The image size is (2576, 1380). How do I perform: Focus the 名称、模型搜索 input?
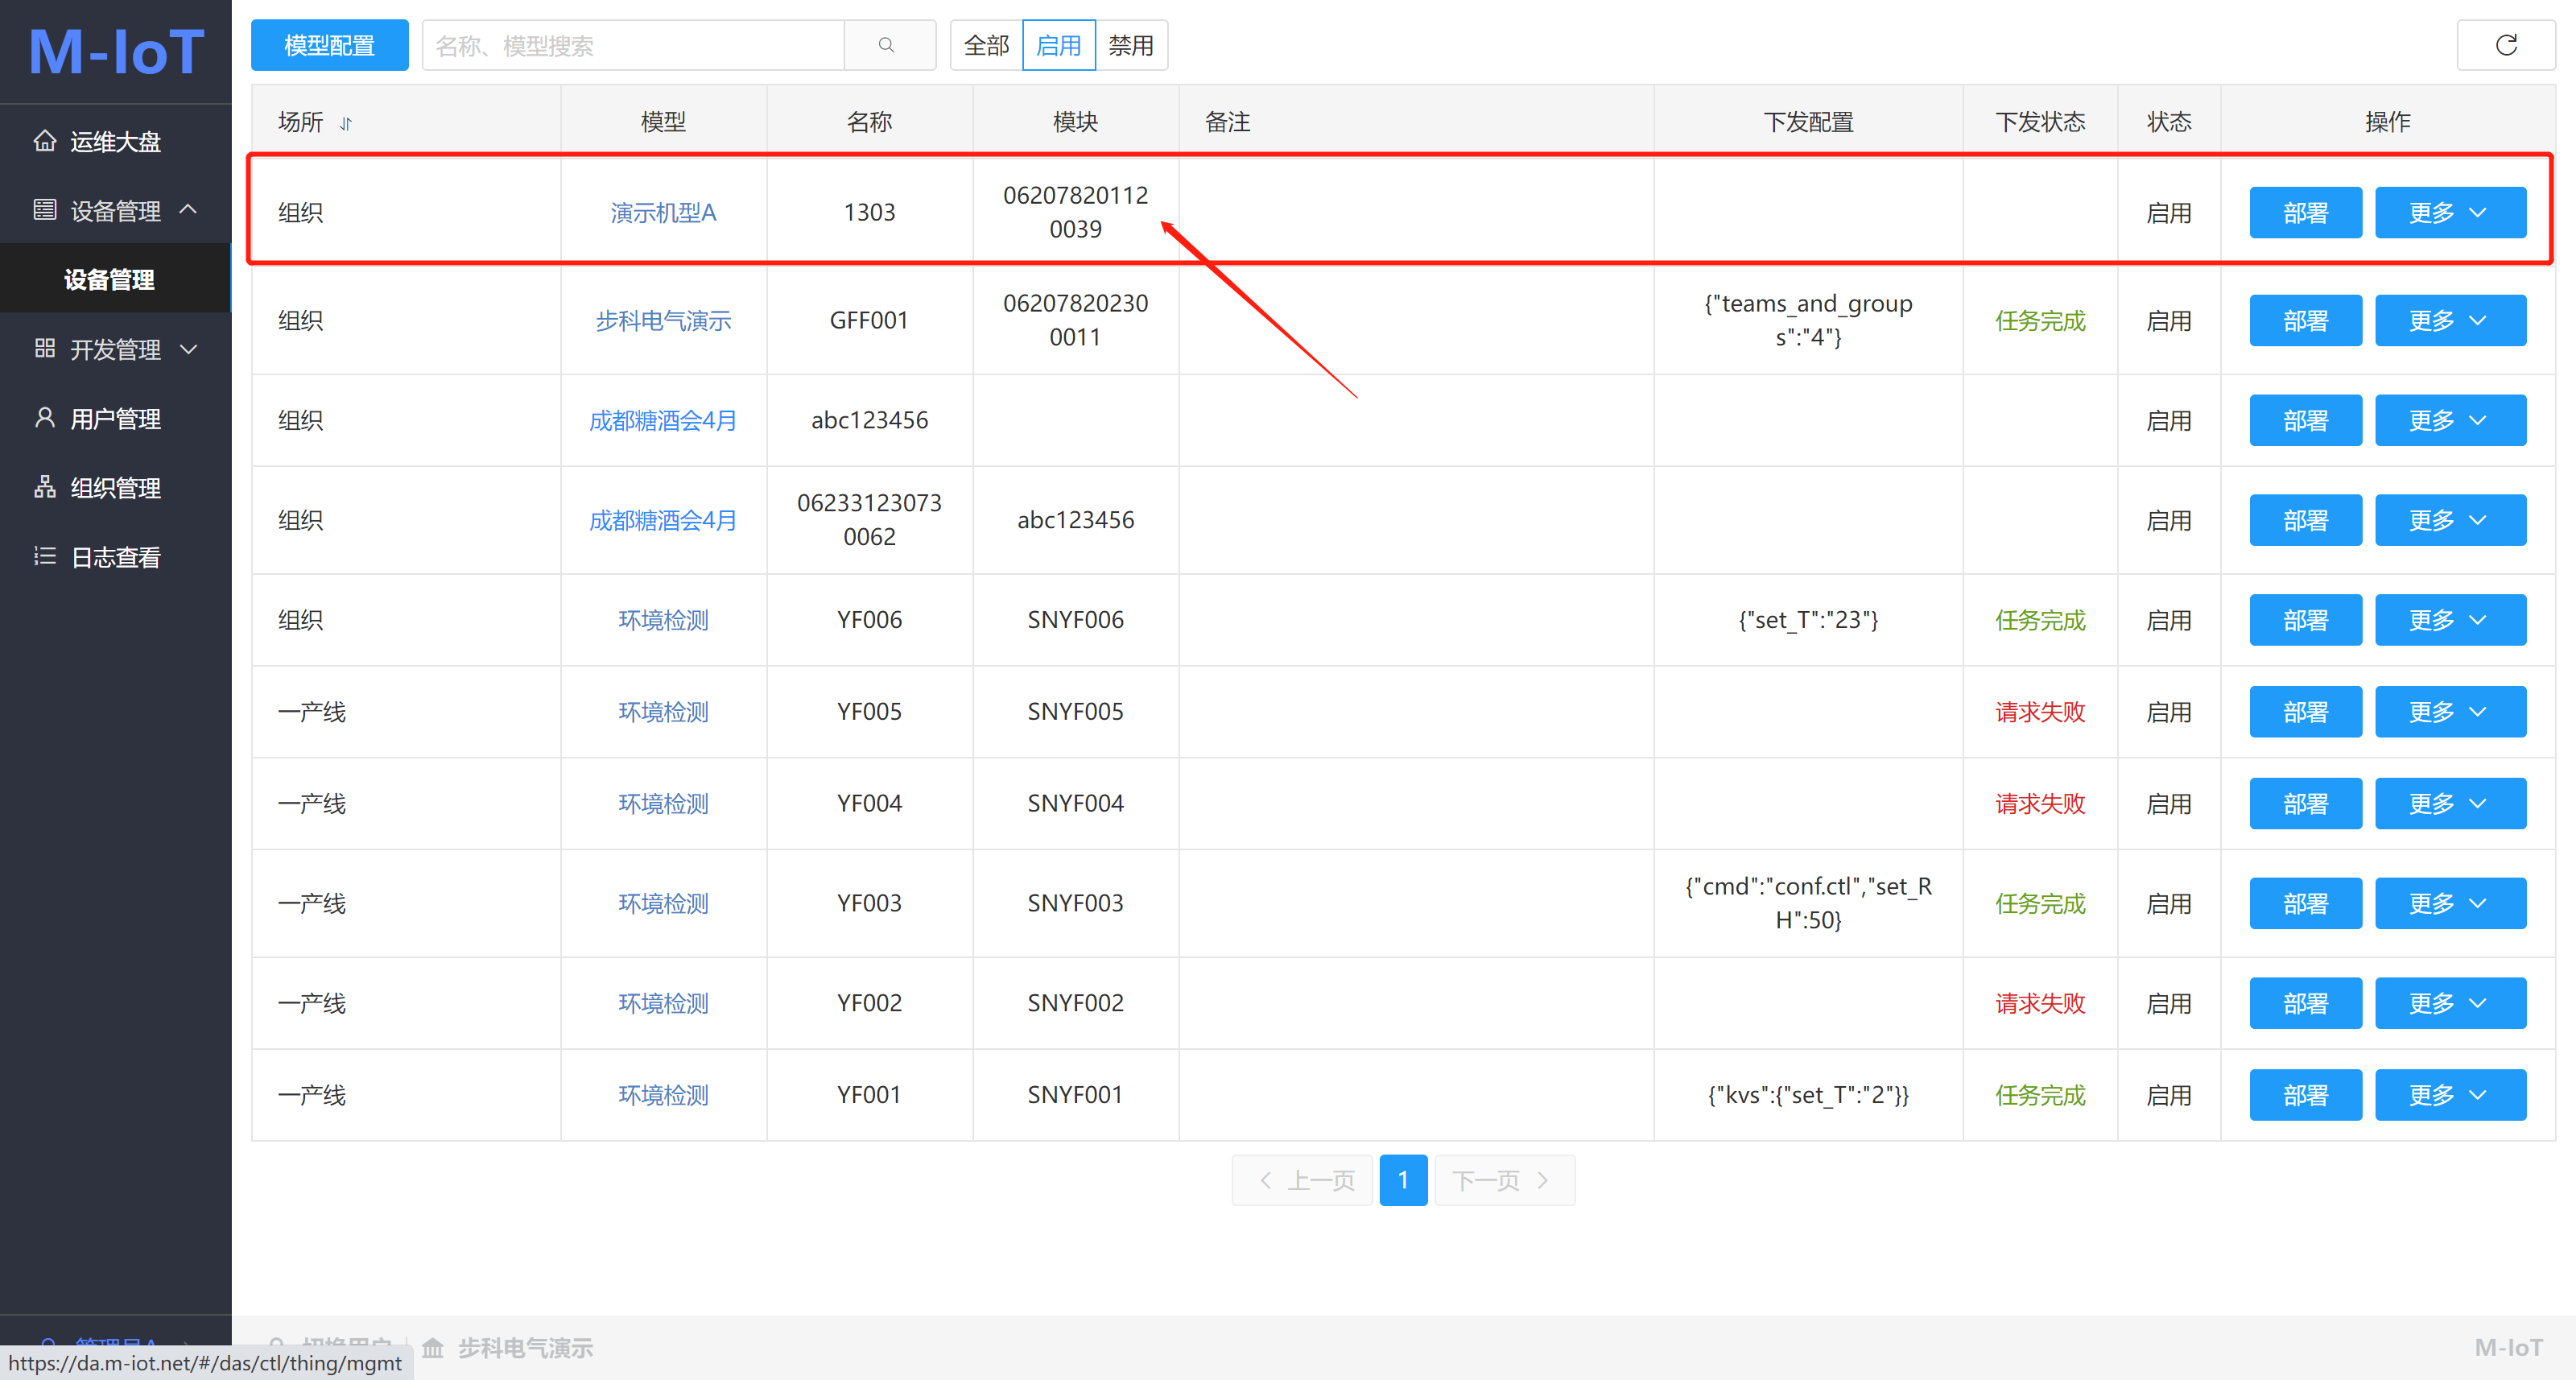click(633, 45)
